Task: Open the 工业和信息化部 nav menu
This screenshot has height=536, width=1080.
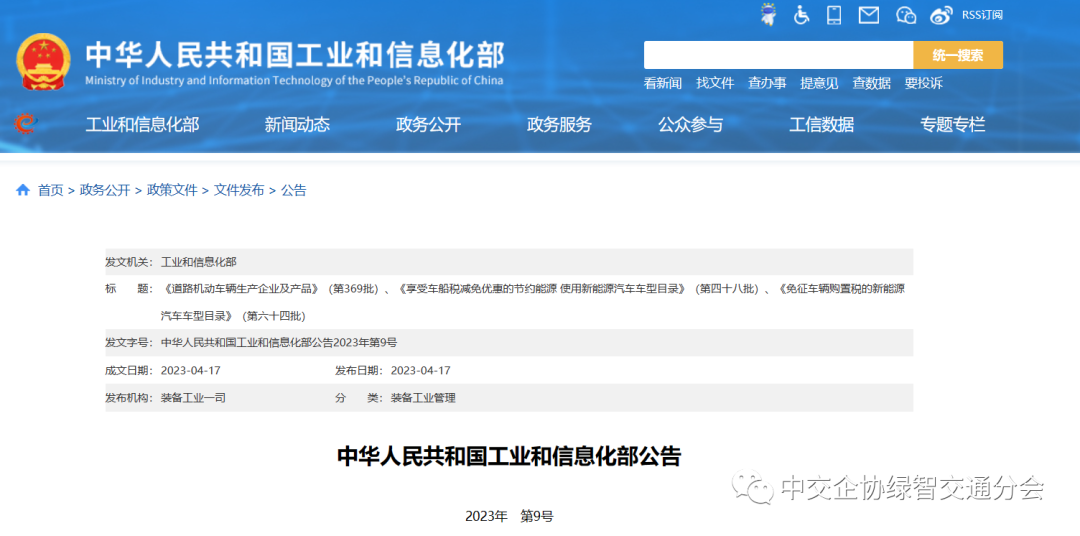Action: [143, 125]
